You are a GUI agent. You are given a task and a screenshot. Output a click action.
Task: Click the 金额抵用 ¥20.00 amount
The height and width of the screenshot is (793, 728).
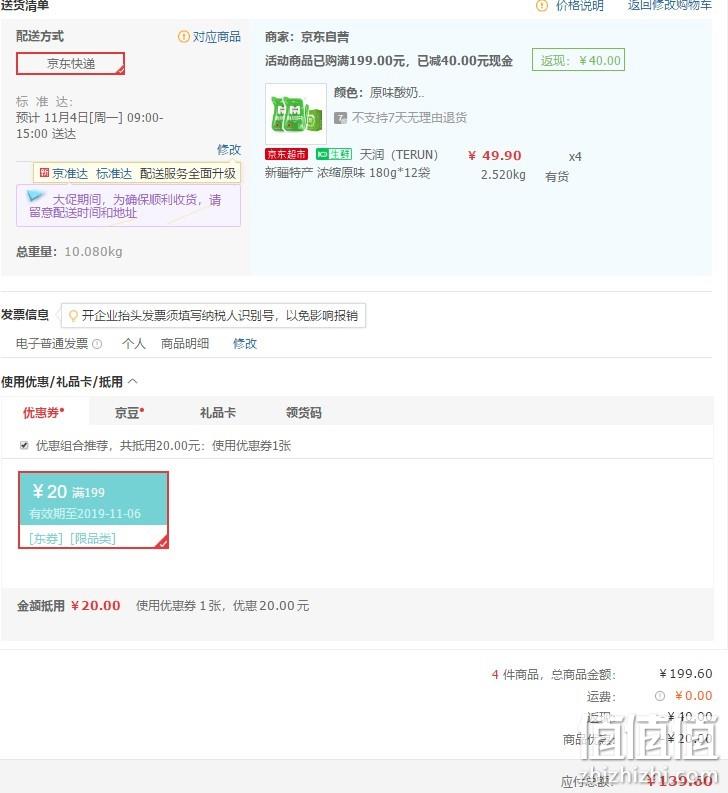point(96,605)
